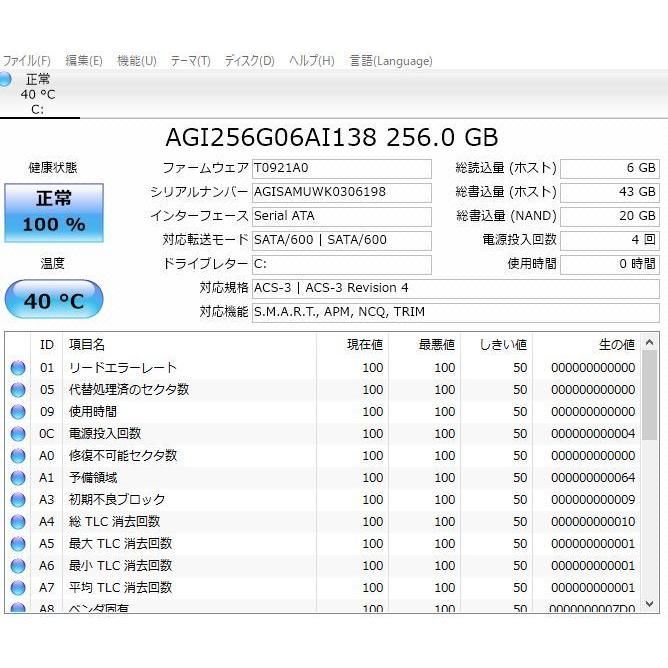Click the status icon for 予備領域 row

18,478
